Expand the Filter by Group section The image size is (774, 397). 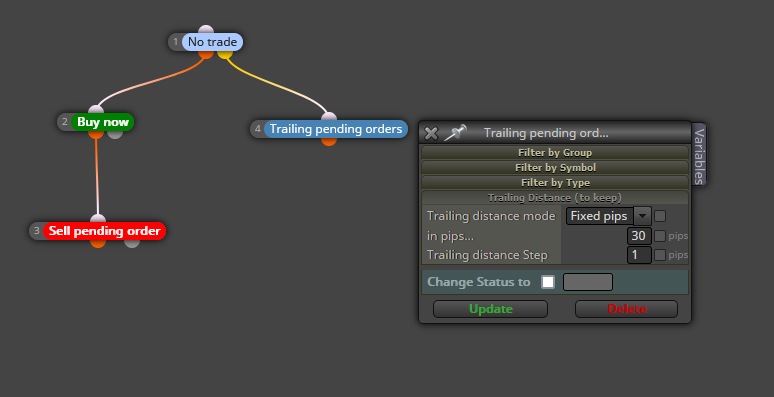point(555,153)
